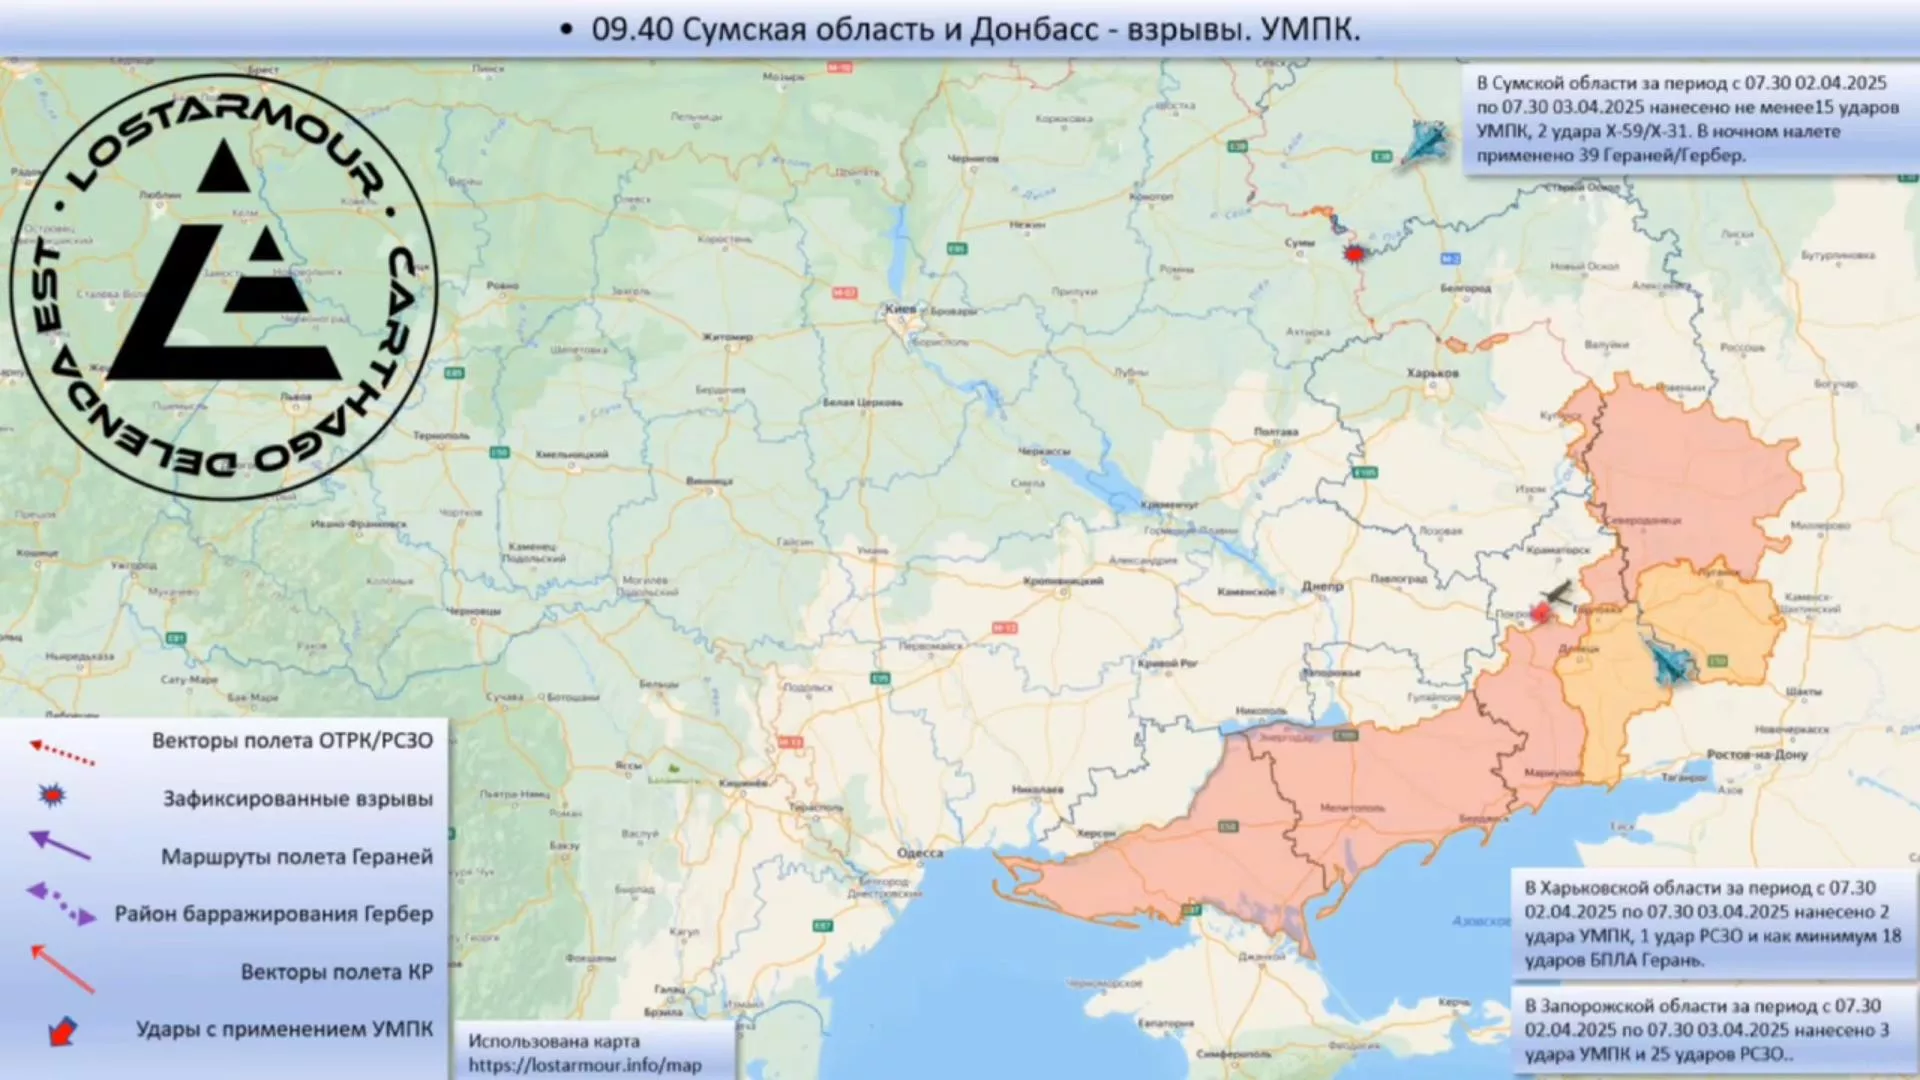Click the M-2 road shield near Белгород
The height and width of the screenshot is (1080, 1920).
click(1450, 259)
